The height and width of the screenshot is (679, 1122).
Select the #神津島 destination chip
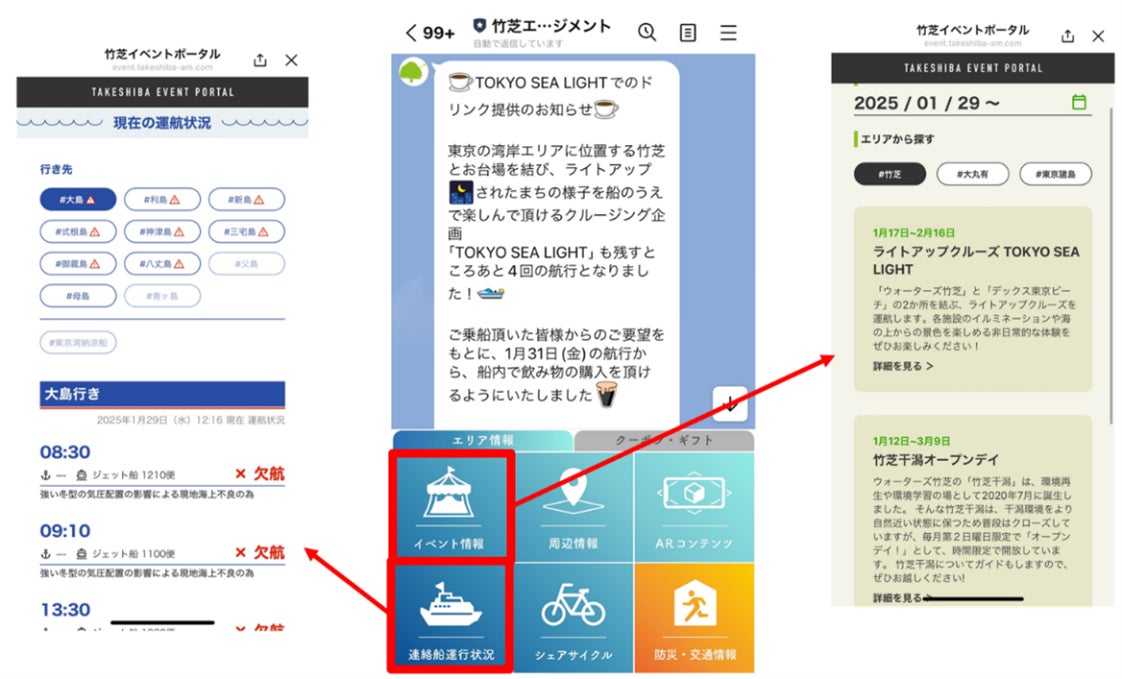[162, 232]
